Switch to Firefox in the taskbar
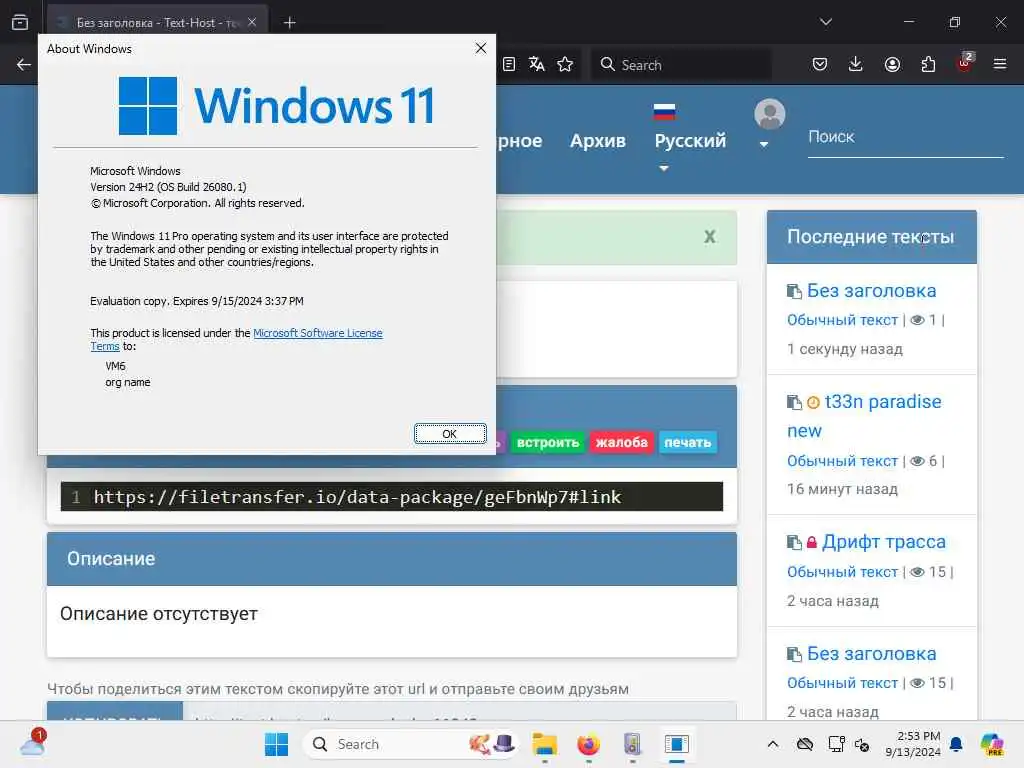This screenshot has width=1024, height=768. point(588,744)
